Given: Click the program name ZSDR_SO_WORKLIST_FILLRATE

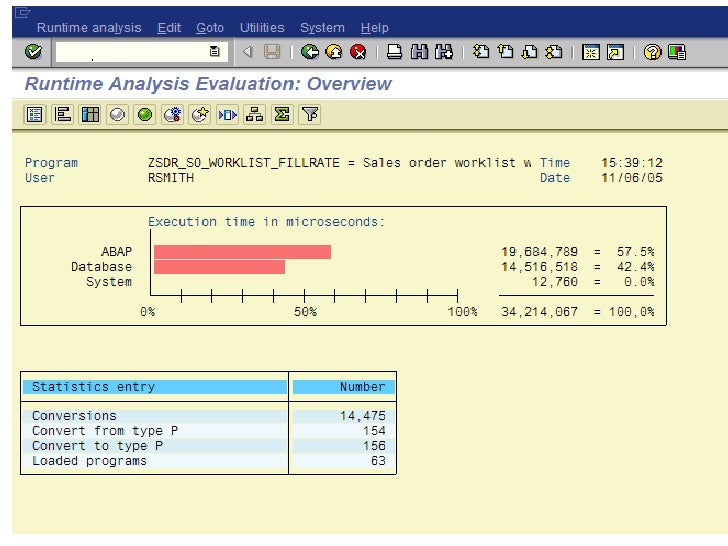Looking at the screenshot, I should tap(244, 162).
